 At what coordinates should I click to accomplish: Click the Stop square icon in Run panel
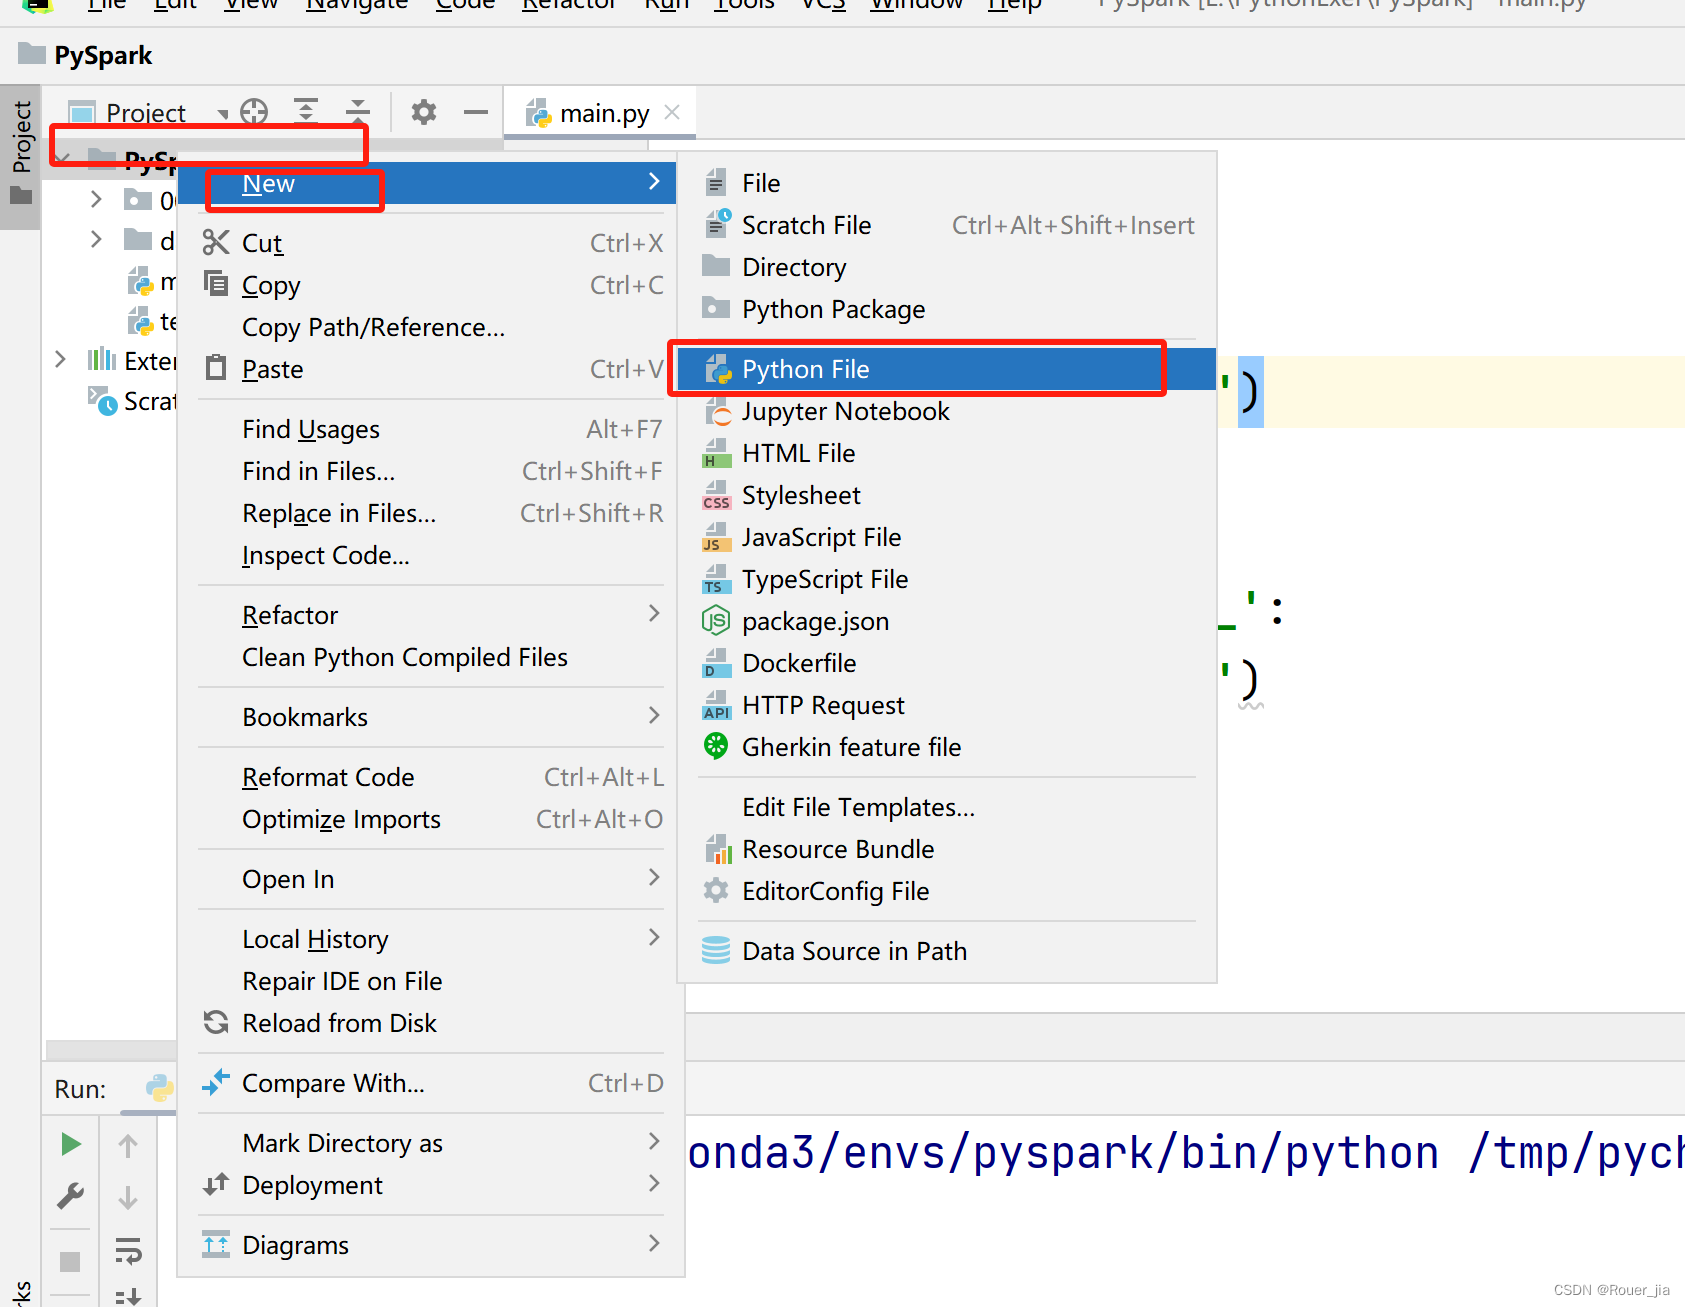70,1261
